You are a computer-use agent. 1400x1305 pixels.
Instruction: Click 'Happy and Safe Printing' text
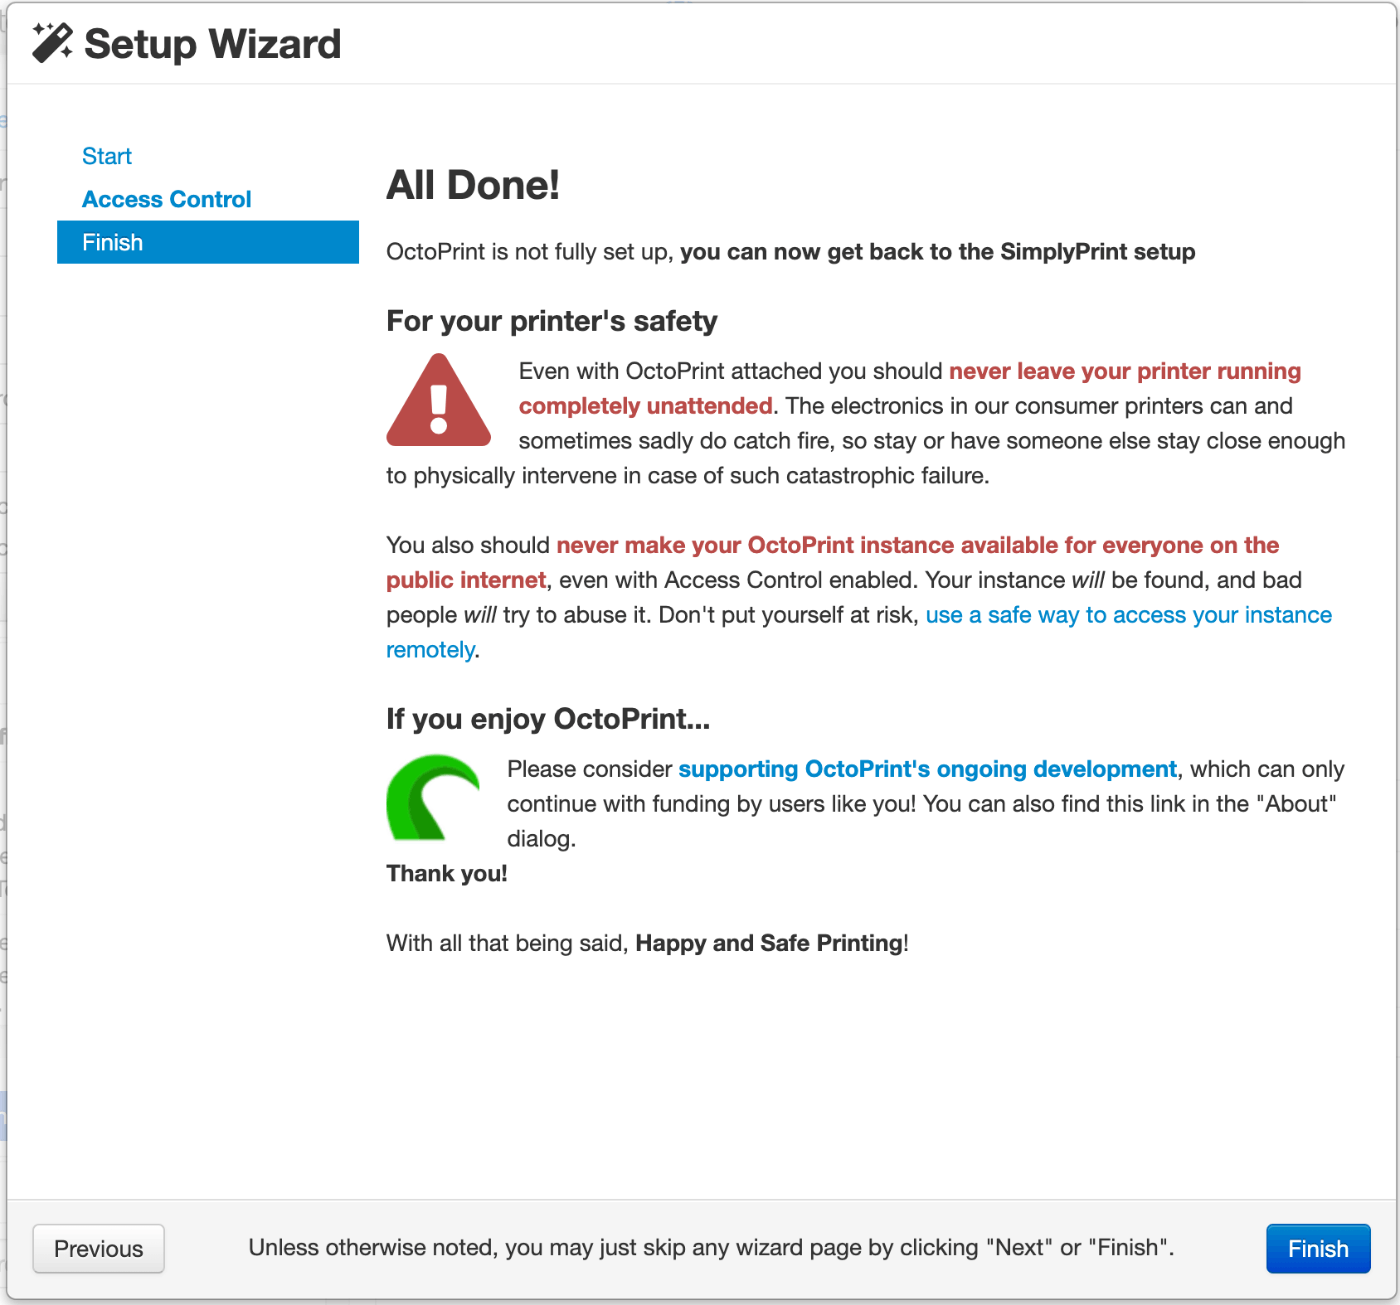[x=769, y=943]
